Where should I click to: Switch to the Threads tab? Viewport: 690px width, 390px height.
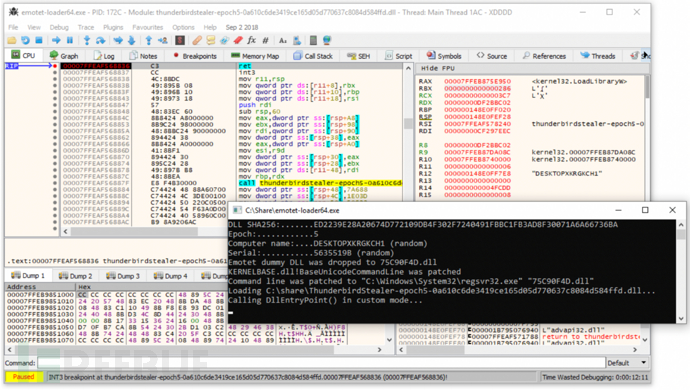pos(598,56)
